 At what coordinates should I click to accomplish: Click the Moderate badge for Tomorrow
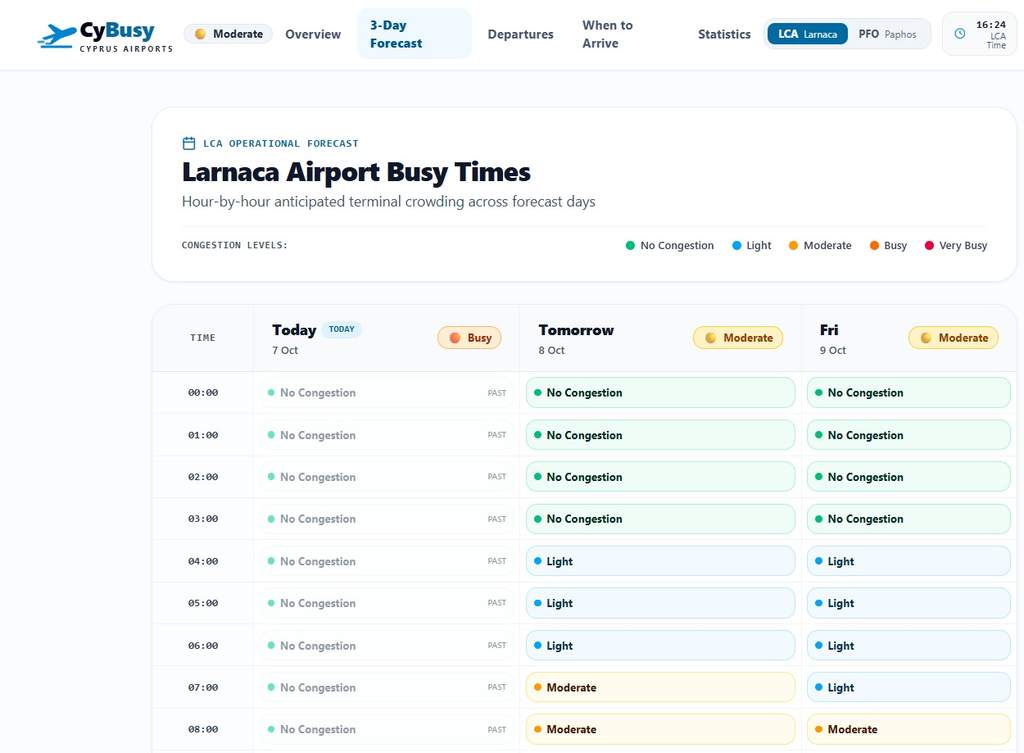738,338
